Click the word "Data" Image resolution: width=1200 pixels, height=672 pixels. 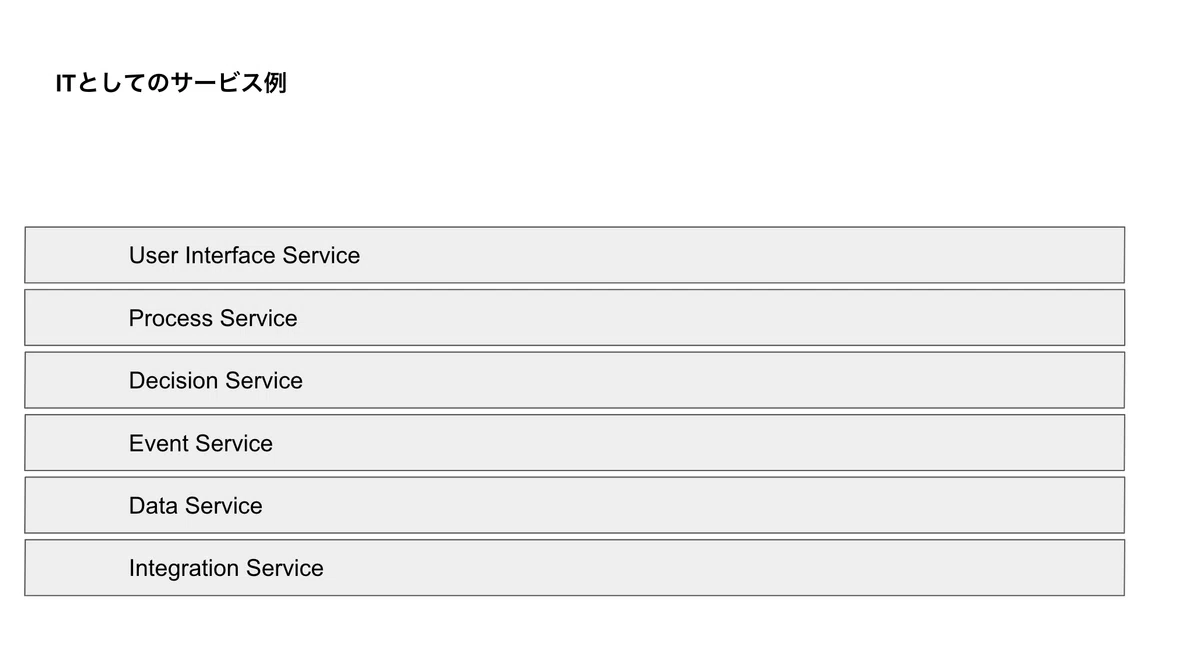tap(153, 506)
